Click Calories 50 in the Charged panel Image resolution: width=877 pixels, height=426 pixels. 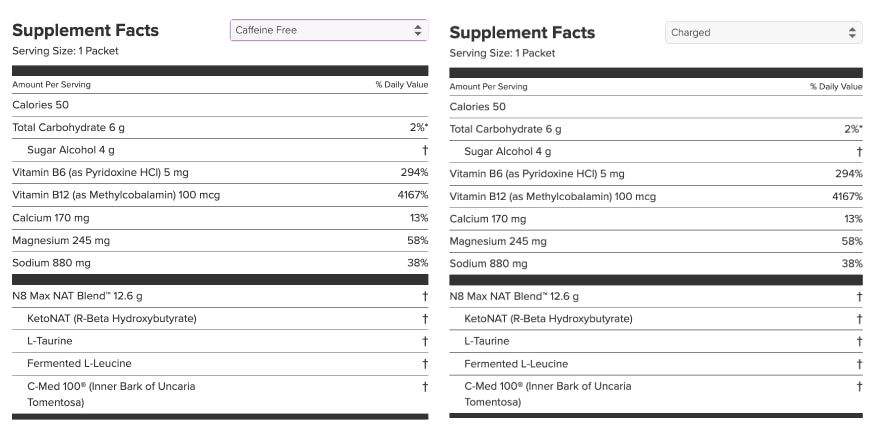(477, 107)
